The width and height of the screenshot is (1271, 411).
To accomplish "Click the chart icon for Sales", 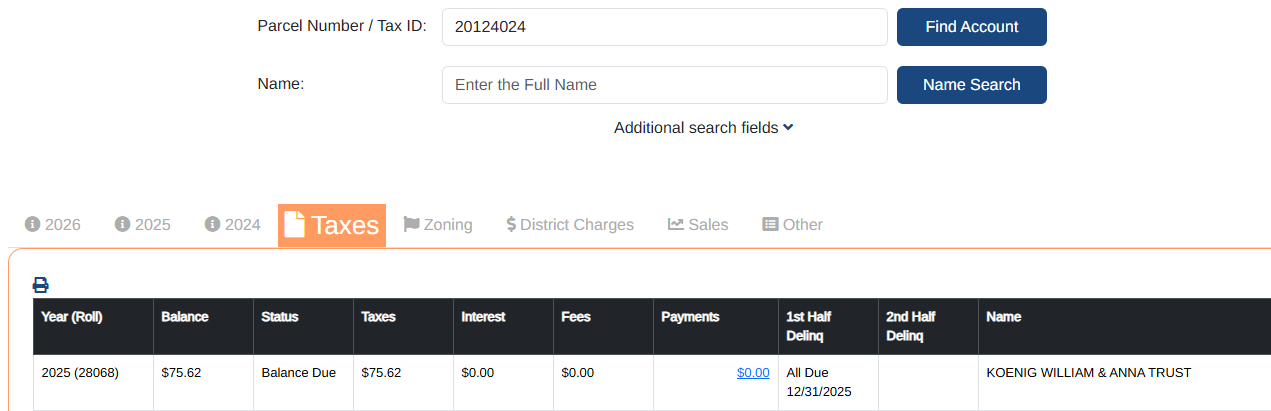I will click(x=676, y=224).
